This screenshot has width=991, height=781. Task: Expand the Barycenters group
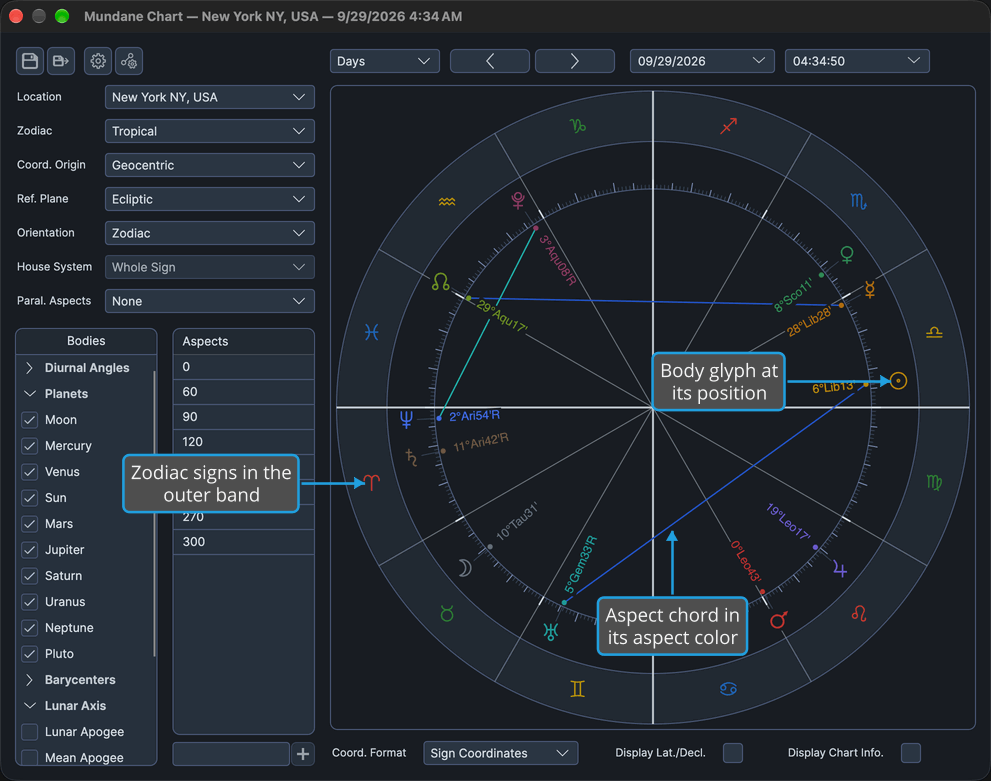[29, 680]
